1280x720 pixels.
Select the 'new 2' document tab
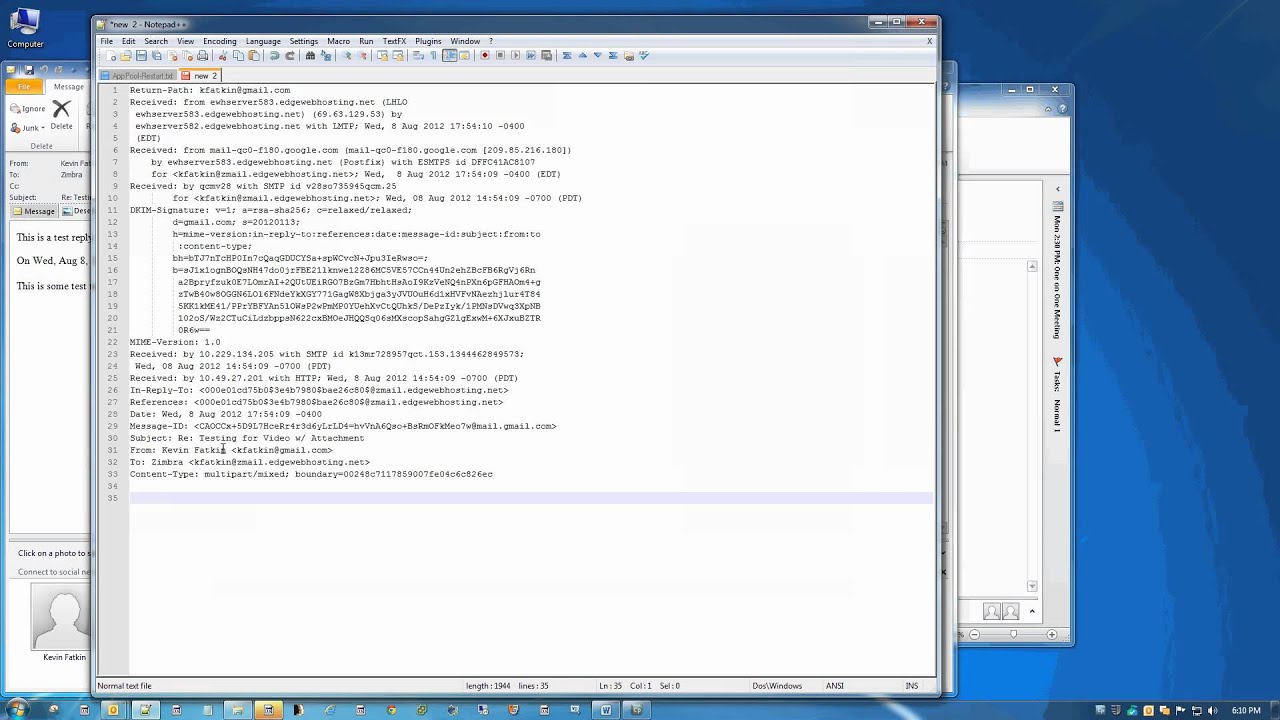coord(200,76)
